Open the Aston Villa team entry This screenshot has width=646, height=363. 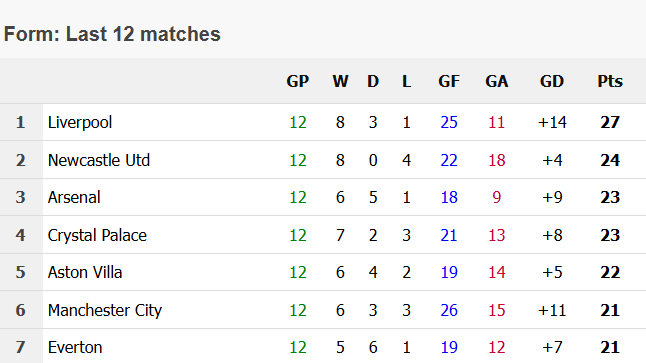[85, 272]
